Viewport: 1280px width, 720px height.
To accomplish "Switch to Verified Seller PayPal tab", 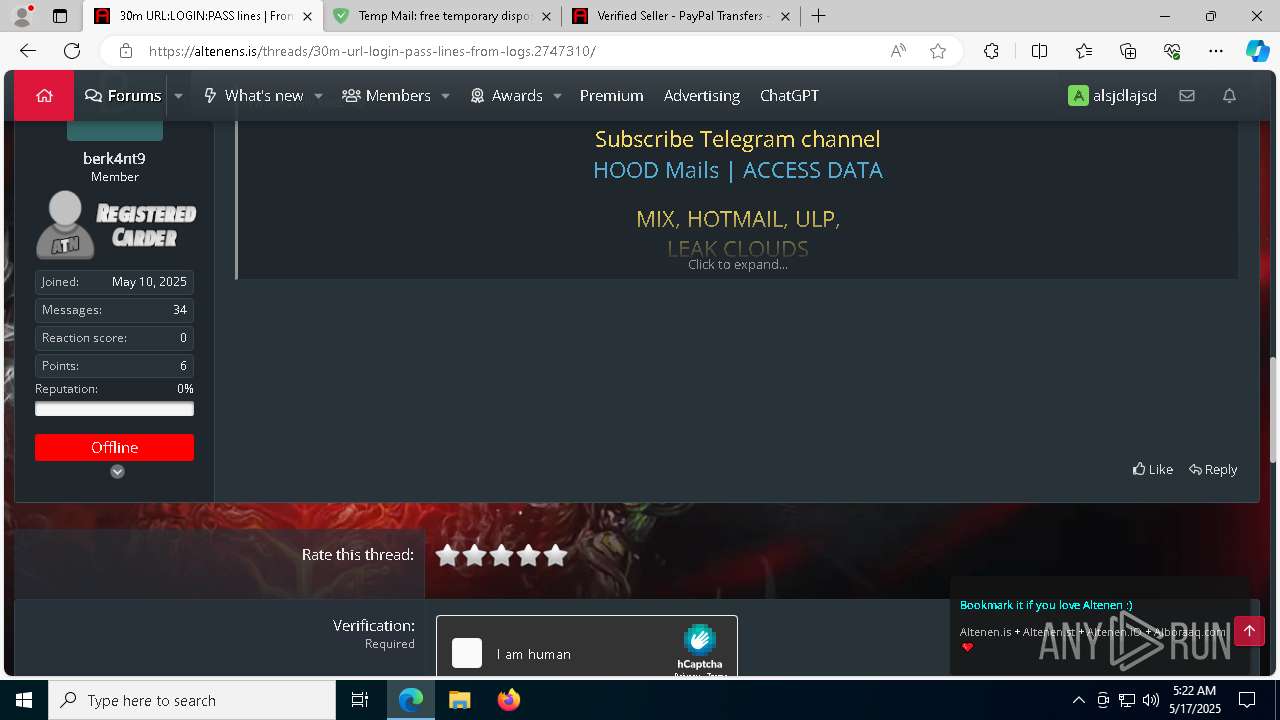I will coord(680,16).
